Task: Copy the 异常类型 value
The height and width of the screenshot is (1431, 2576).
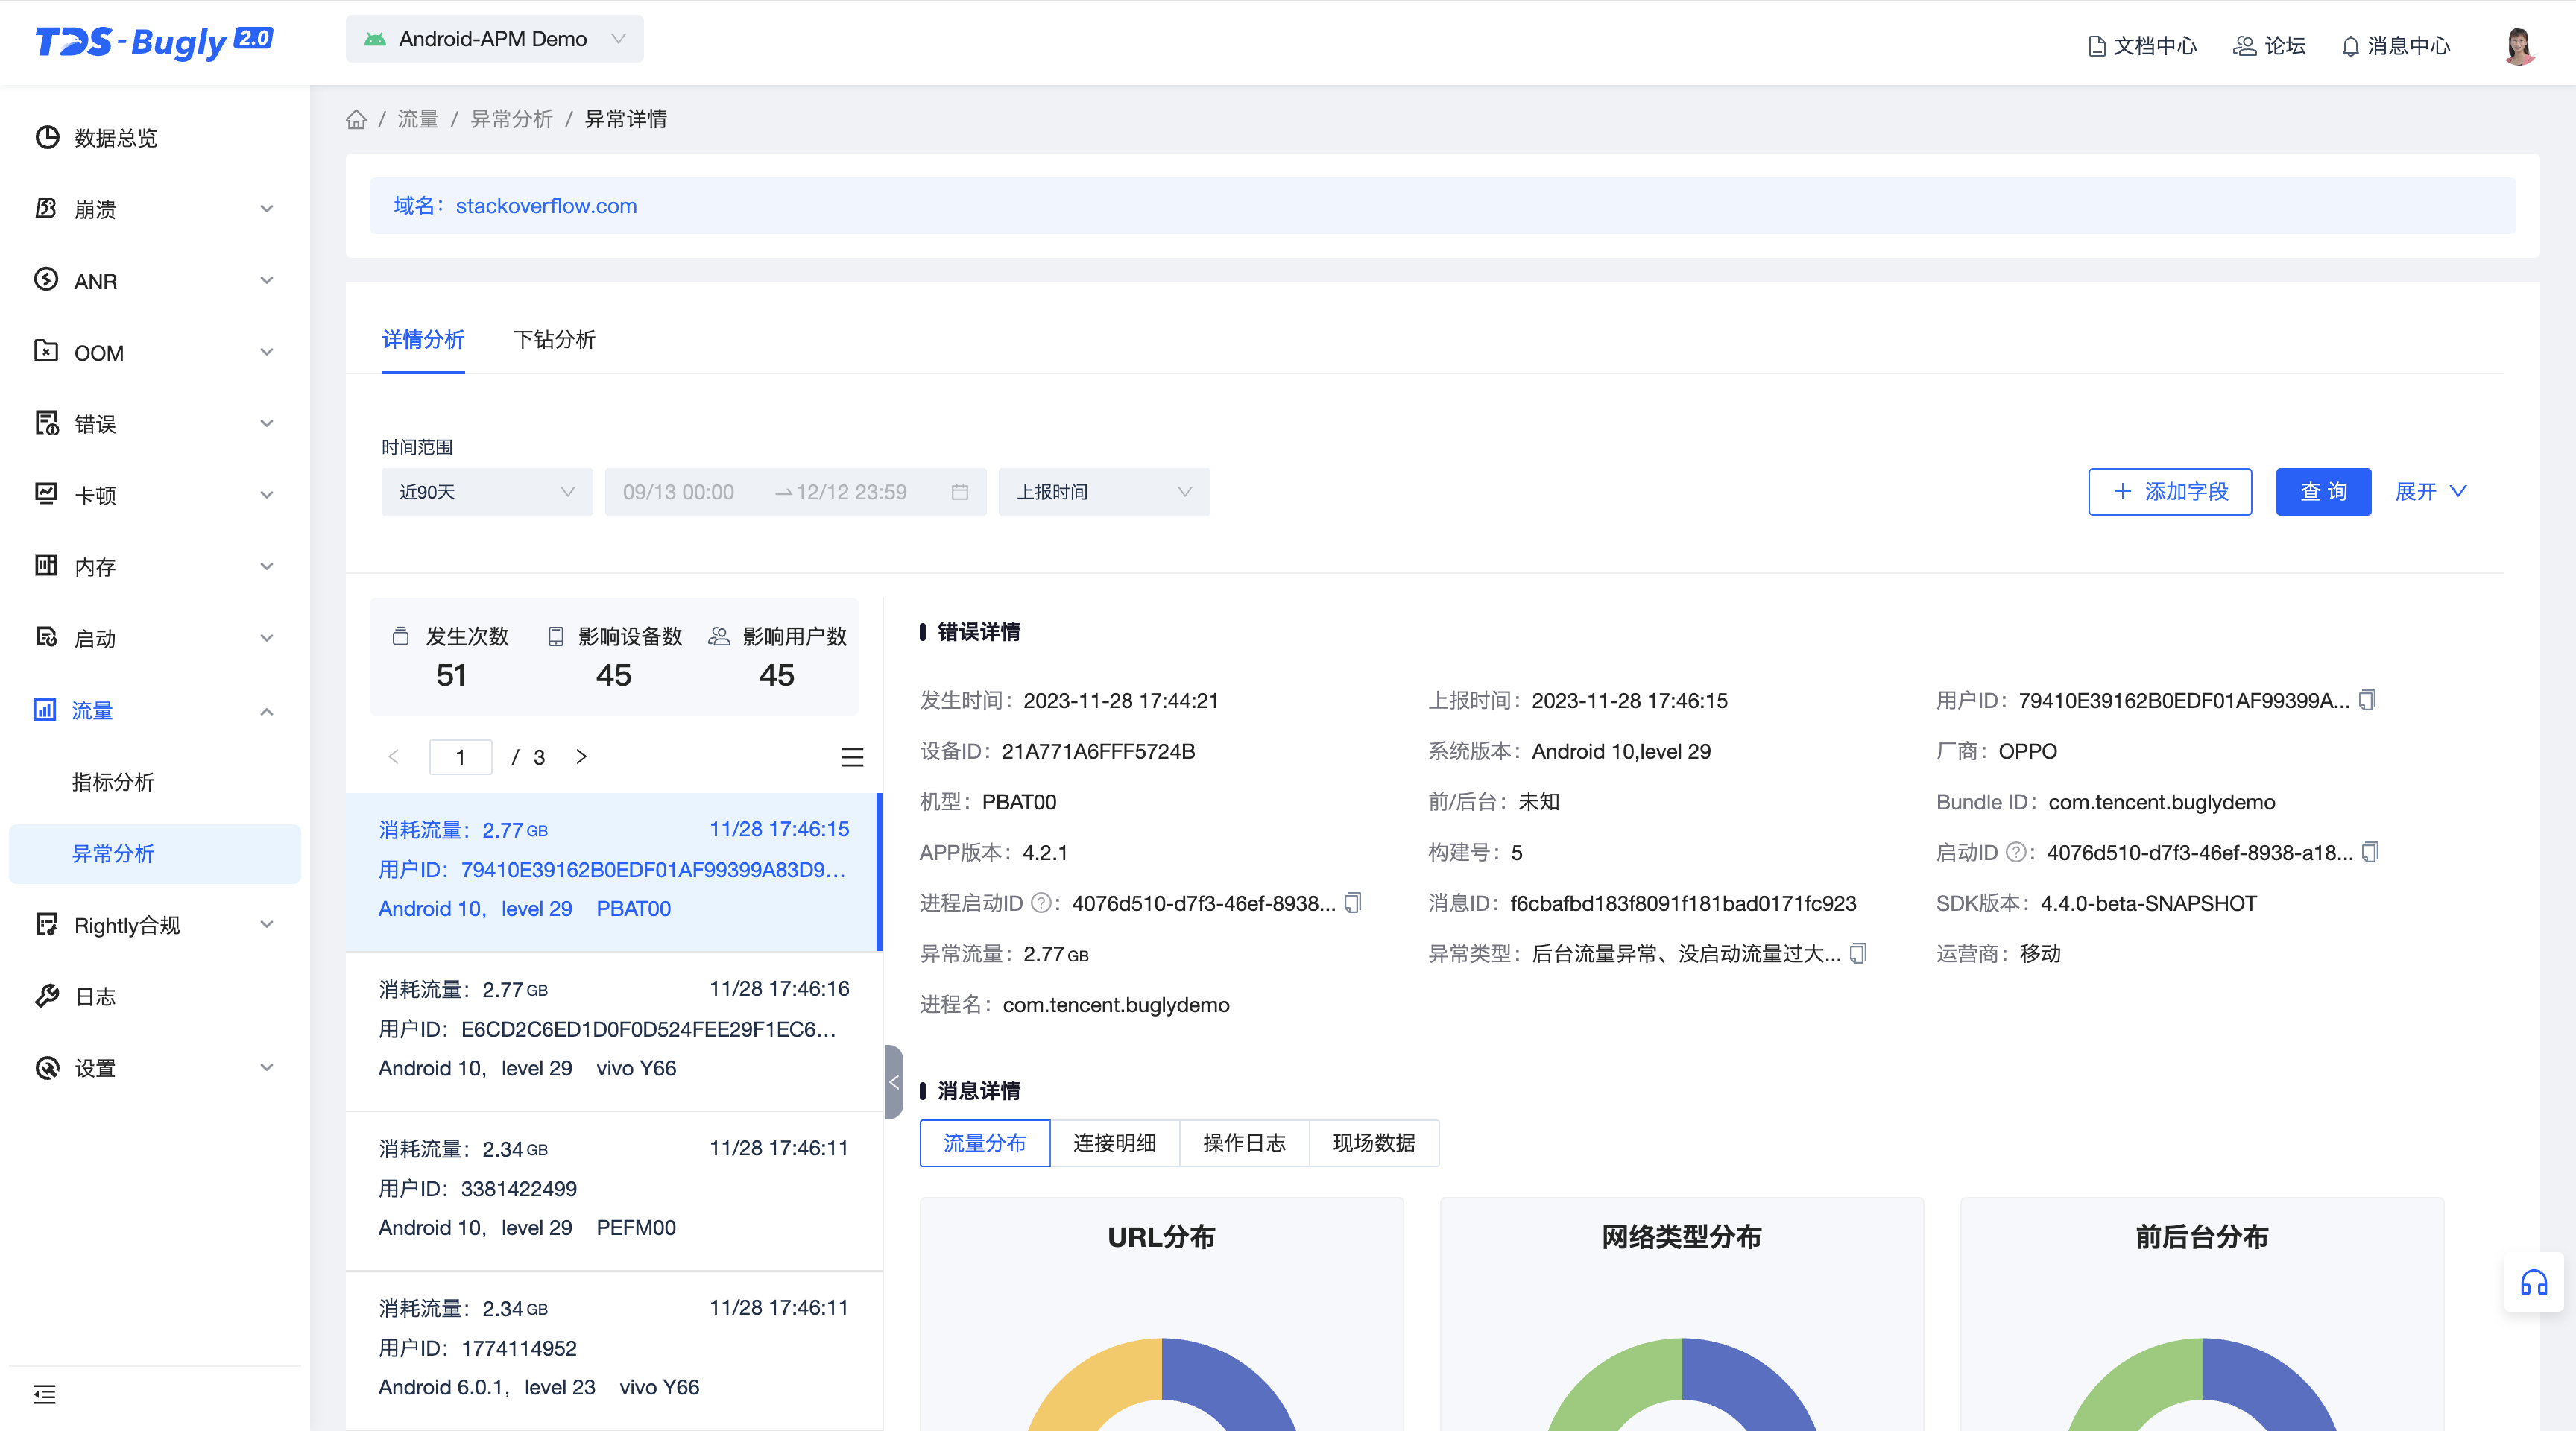Action: pyautogui.click(x=1858, y=953)
